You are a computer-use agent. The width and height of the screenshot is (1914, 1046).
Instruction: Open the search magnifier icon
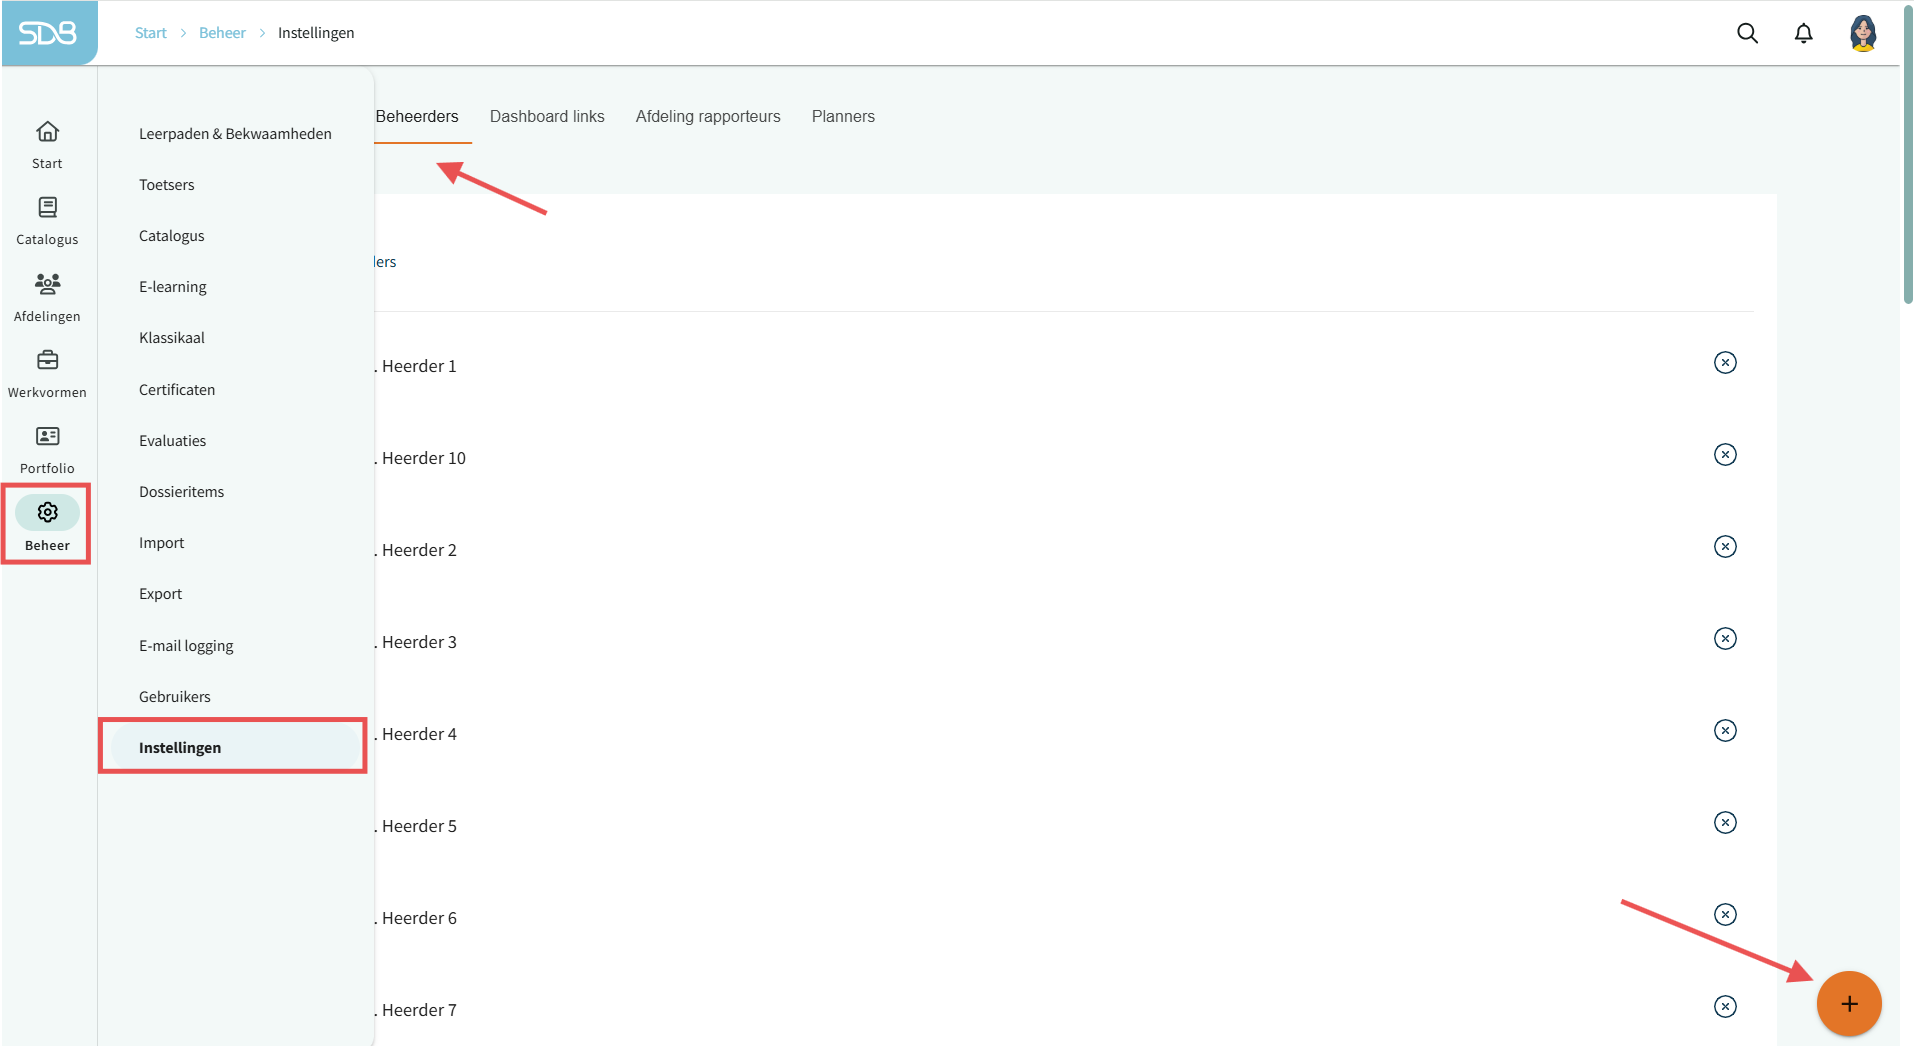1747,33
